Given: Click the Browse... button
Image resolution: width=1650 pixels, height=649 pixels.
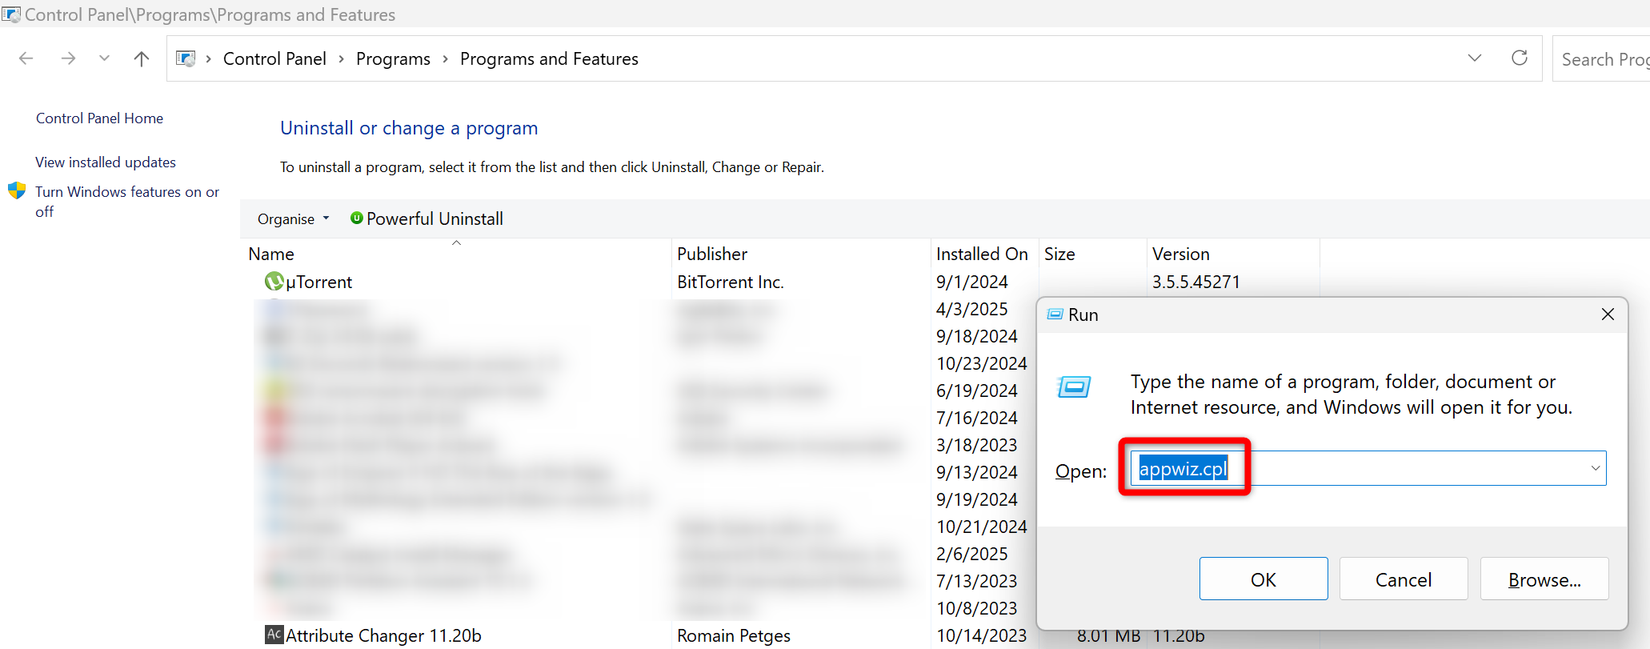Looking at the screenshot, I should point(1543,580).
